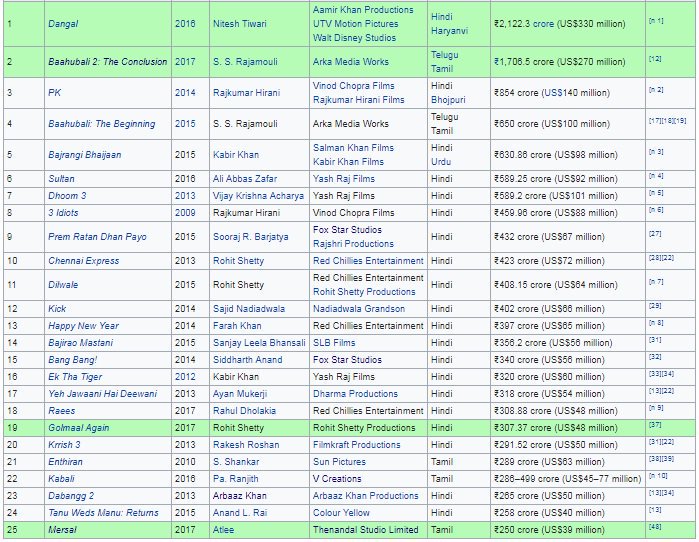699x542 pixels.
Task: Open the Kick film link
Action: pos(57,309)
